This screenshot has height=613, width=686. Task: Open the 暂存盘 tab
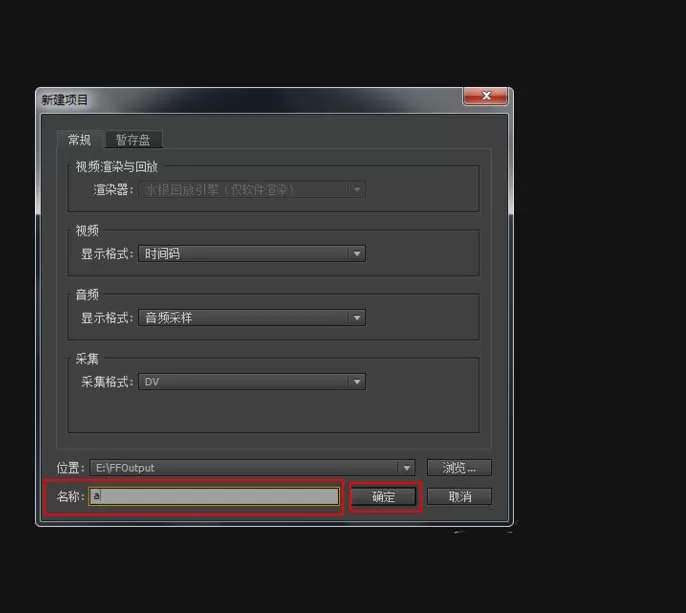133,140
